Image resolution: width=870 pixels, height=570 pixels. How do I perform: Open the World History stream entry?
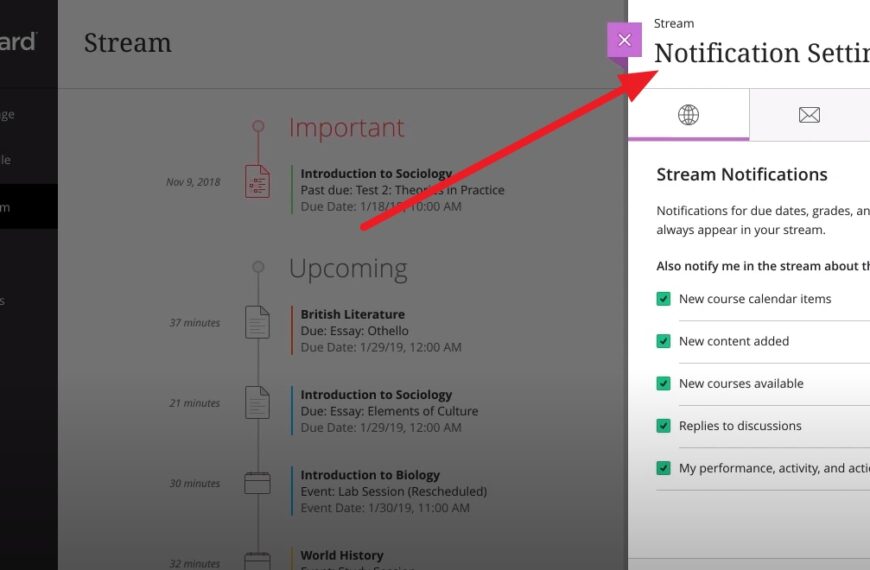tap(342, 555)
